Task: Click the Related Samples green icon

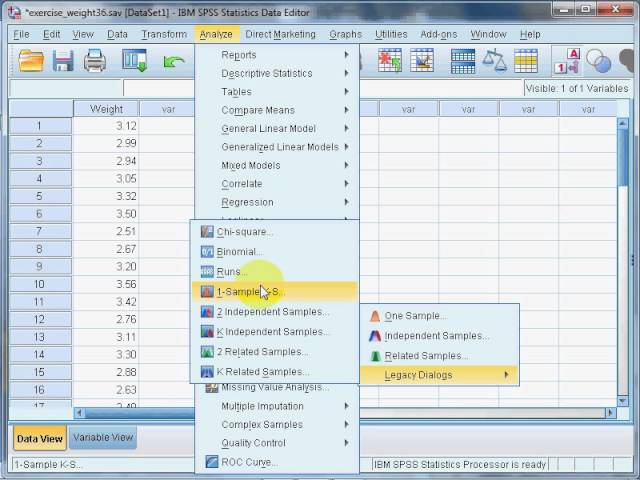Action: pyautogui.click(x=375, y=356)
